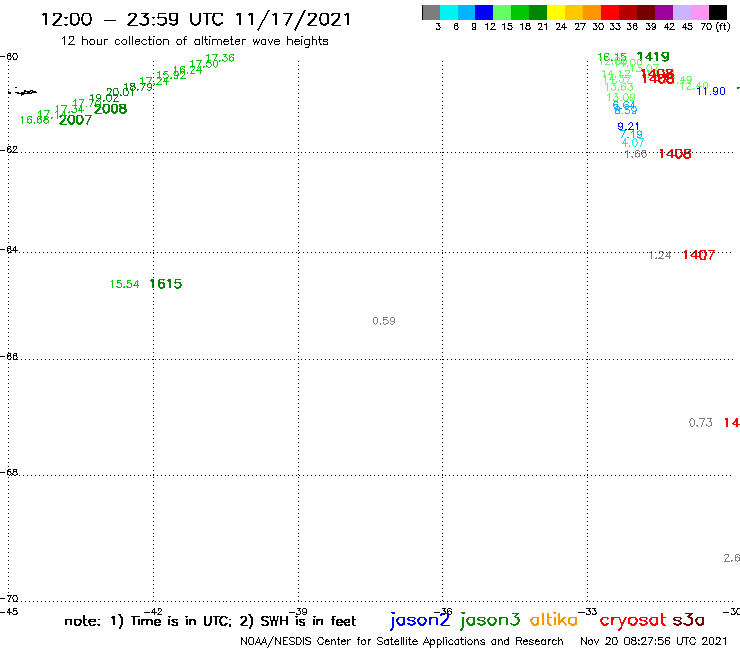Click the latitude axis label -62
This screenshot has height=650, width=740.
click(x=9, y=150)
